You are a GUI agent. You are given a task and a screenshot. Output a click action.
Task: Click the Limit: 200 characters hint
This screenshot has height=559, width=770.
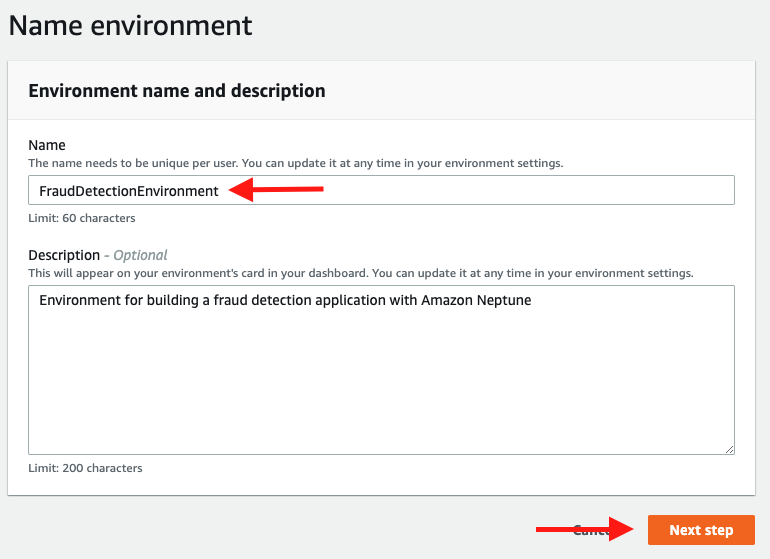85,468
